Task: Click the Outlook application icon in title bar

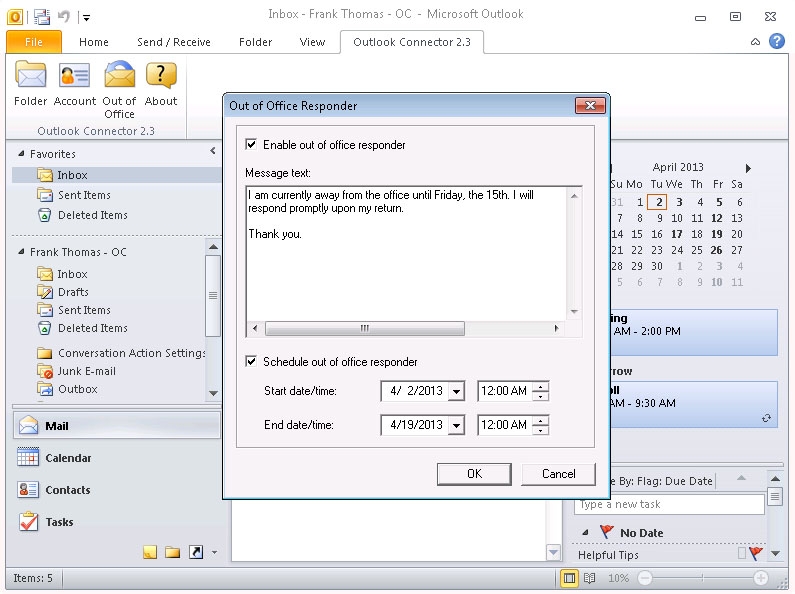Action: (x=15, y=17)
